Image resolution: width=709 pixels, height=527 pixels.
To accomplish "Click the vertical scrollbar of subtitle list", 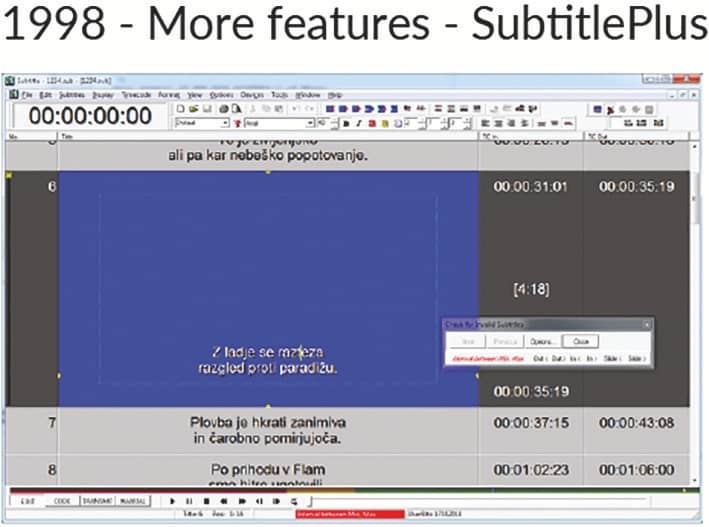I will [695, 312].
